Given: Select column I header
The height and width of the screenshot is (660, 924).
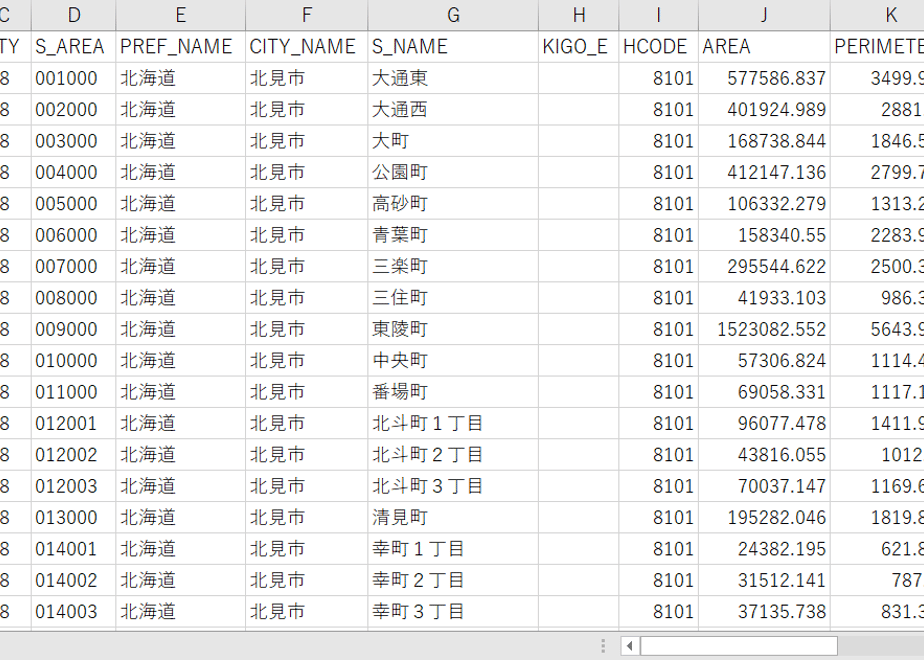Looking at the screenshot, I should click(658, 15).
